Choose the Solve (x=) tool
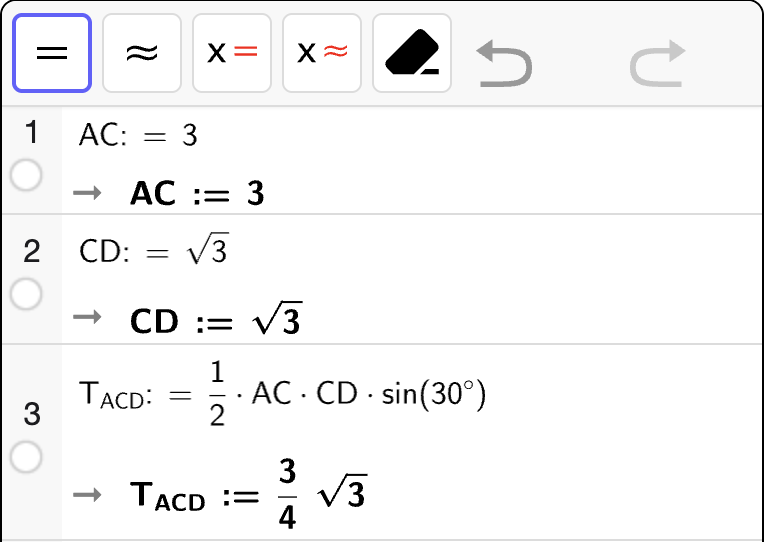The image size is (764, 542). [x=232, y=53]
